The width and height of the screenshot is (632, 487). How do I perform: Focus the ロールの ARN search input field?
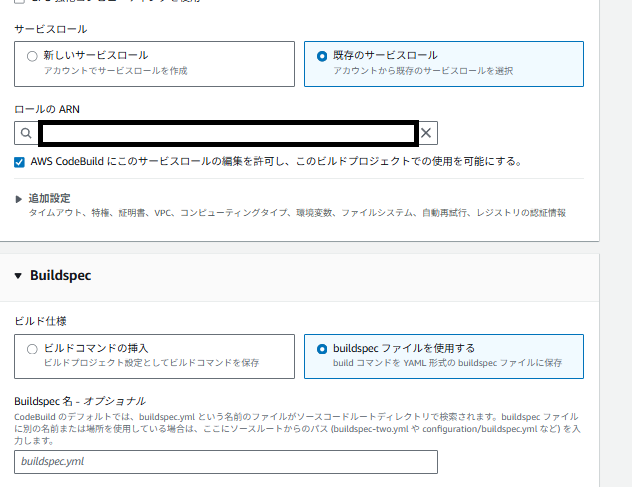click(228, 133)
